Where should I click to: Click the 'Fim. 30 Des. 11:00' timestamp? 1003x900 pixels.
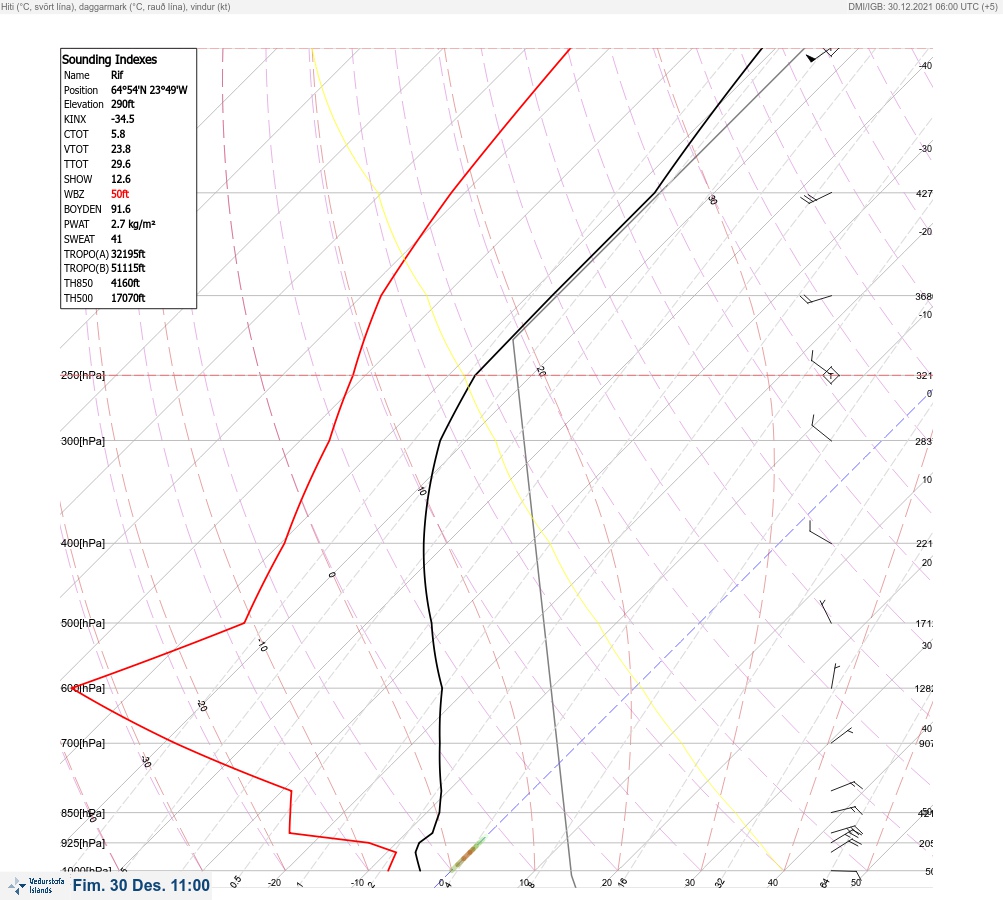coord(141,885)
